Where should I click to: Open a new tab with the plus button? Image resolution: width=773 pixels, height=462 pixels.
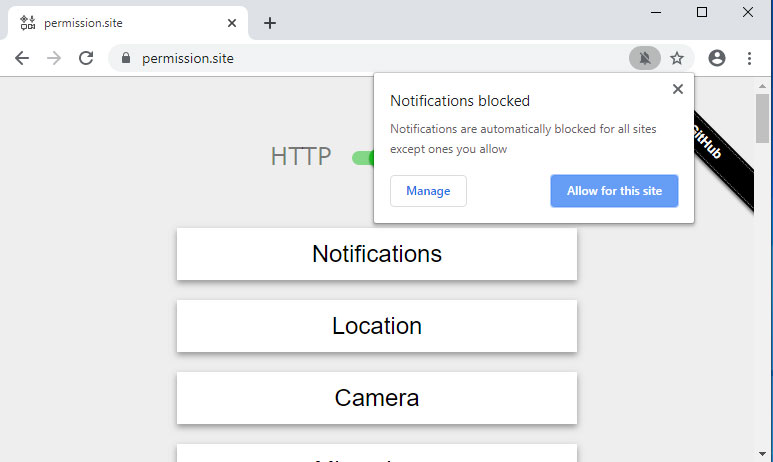tap(269, 23)
